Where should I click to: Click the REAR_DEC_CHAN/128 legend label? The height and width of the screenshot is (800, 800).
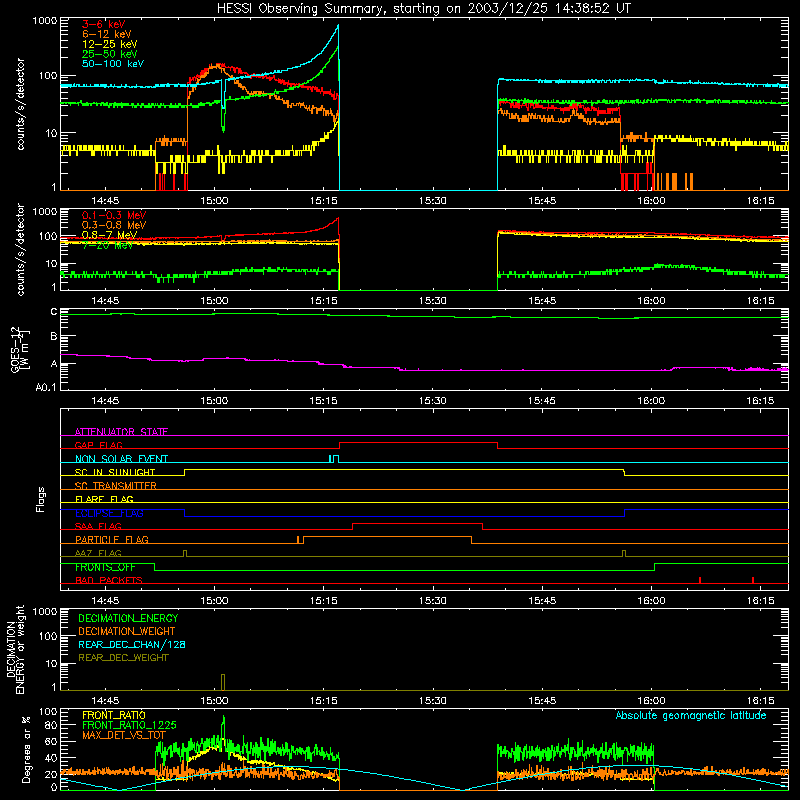[132, 644]
